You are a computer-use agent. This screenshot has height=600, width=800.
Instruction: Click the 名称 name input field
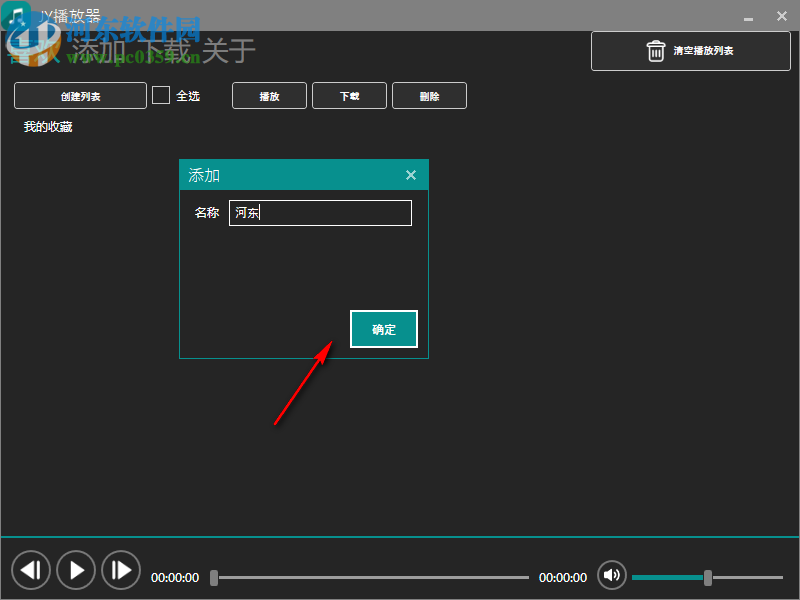[320, 212]
